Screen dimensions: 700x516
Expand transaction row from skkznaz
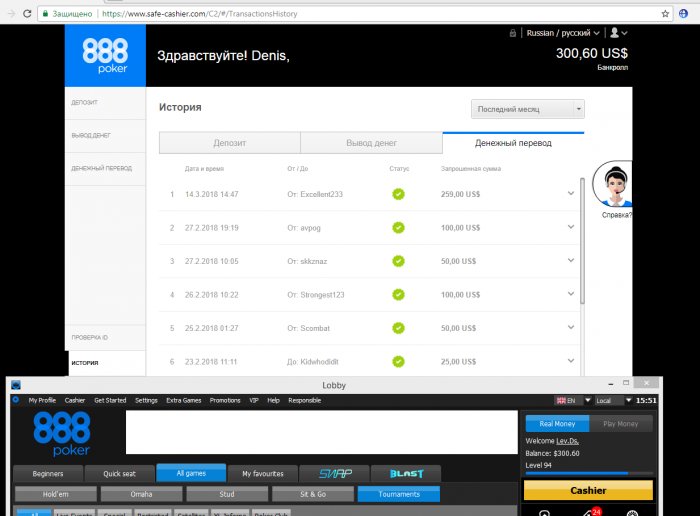pyautogui.click(x=571, y=260)
